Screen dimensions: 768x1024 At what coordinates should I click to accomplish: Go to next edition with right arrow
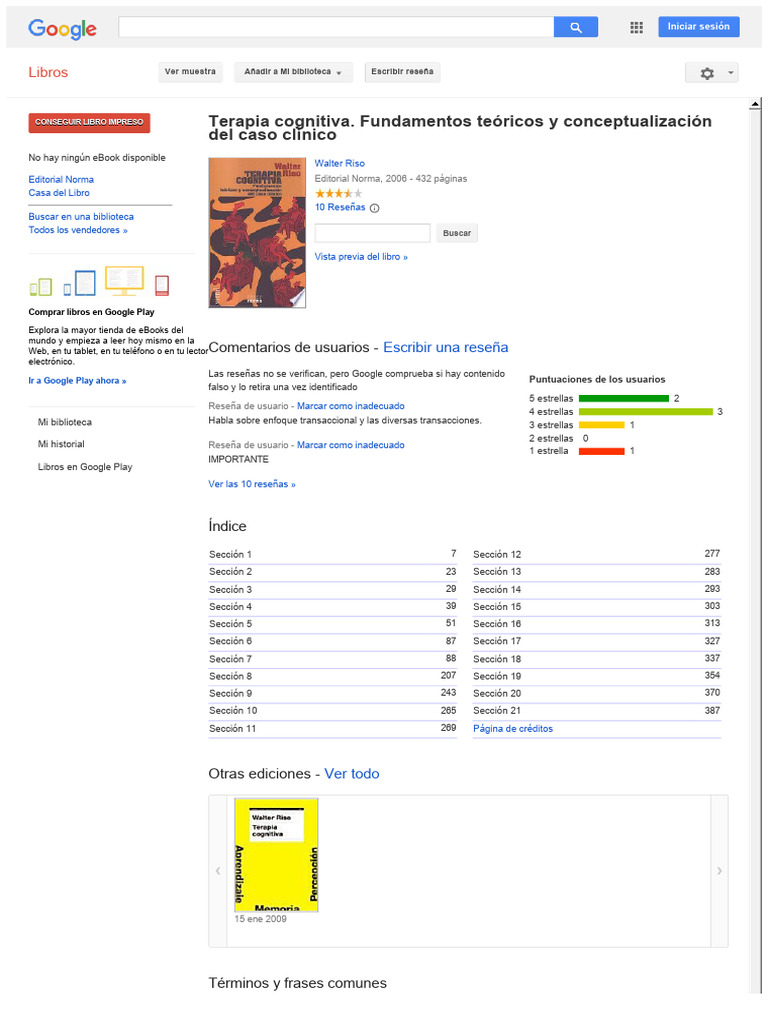click(719, 871)
